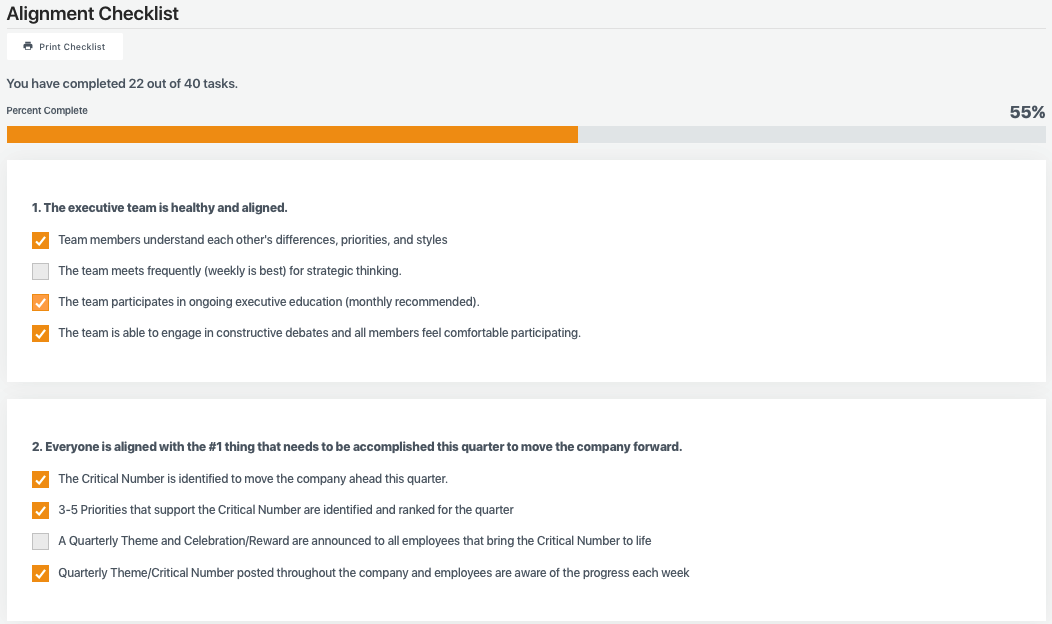Image resolution: width=1052 pixels, height=624 pixels.
Task: Click the Percent Complete label
Action: [47, 111]
